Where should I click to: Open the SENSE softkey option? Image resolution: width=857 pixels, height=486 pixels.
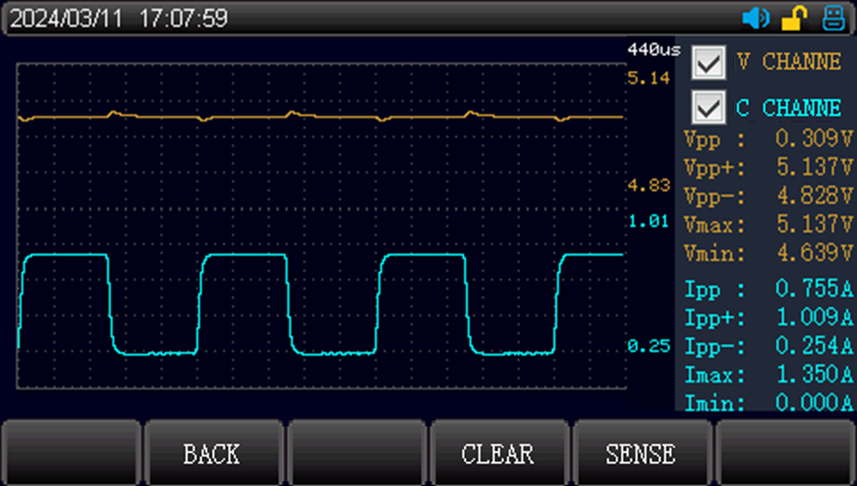click(x=640, y=454)
